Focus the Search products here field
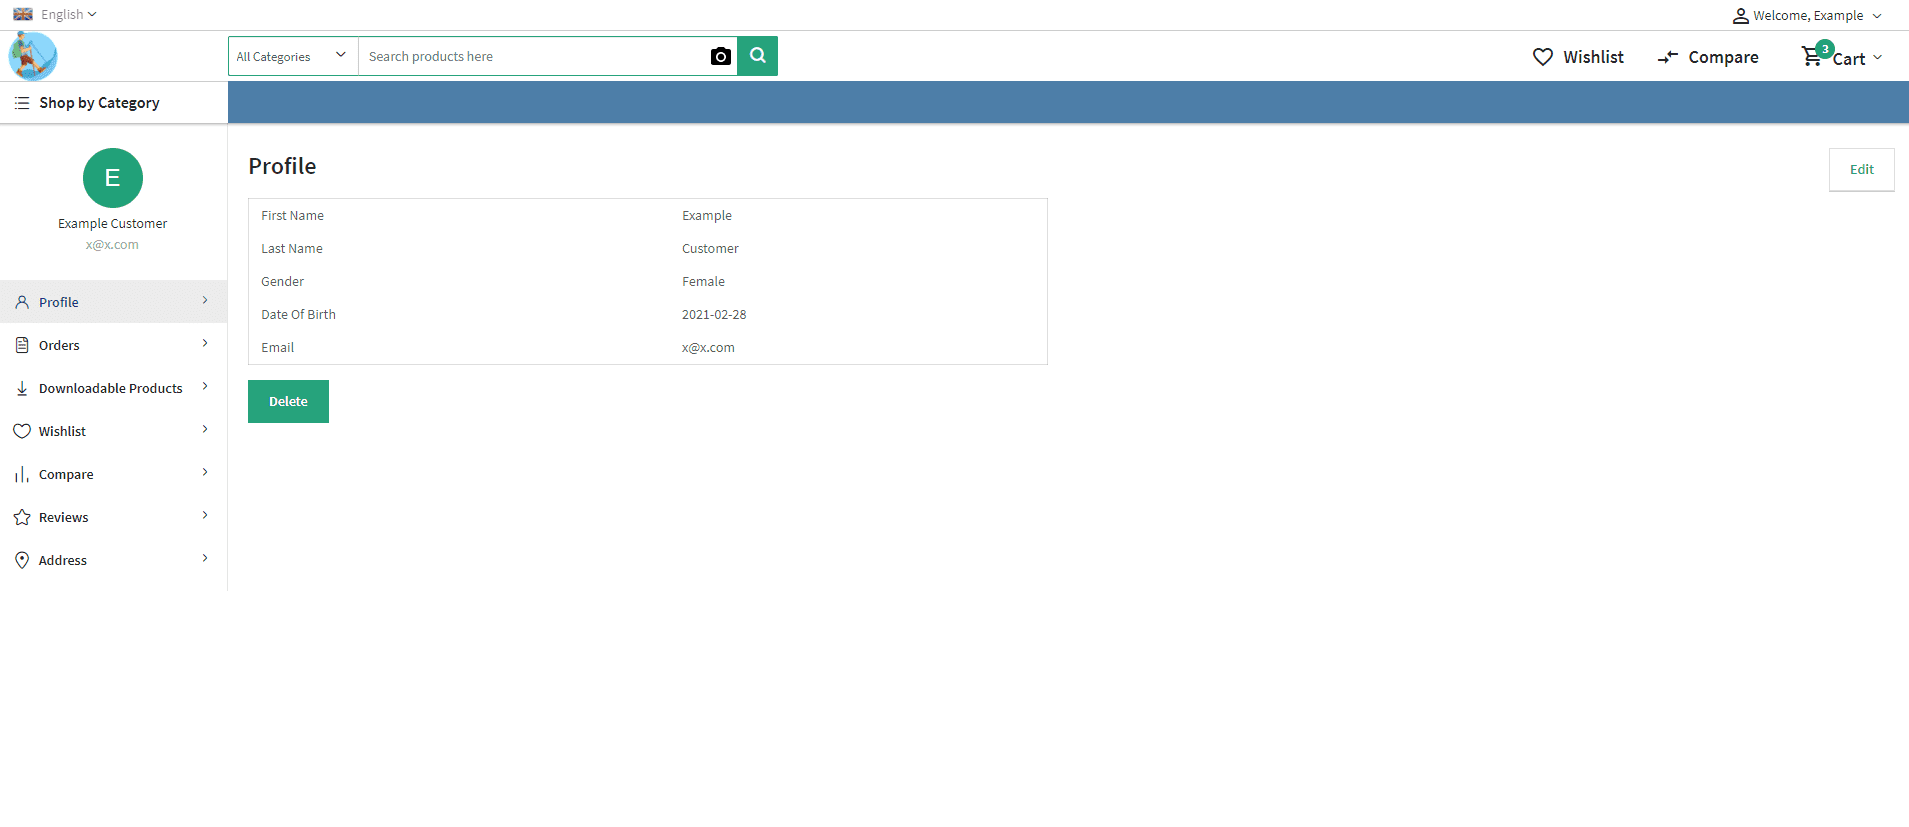The height and width of the screenshot is (827, 1909). tap(532, 57)
